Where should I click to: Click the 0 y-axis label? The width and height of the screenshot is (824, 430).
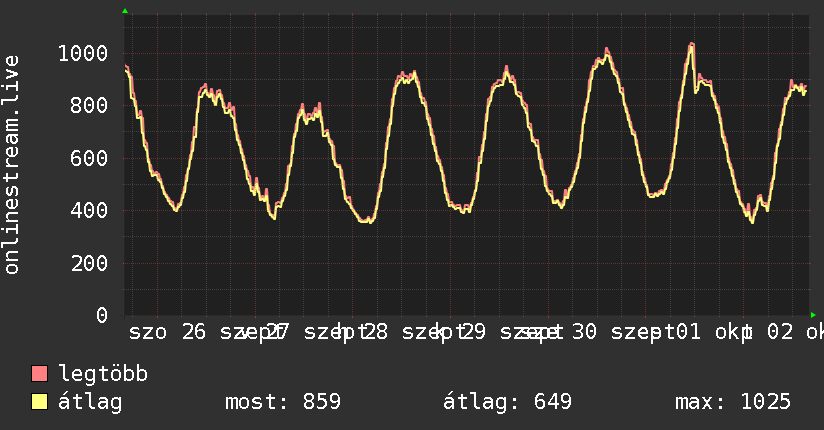[101, 315]
